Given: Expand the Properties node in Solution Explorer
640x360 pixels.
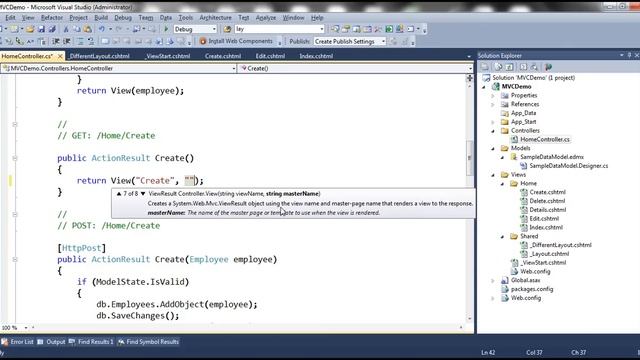Looking at the screenshot, I should coord(493,96).
